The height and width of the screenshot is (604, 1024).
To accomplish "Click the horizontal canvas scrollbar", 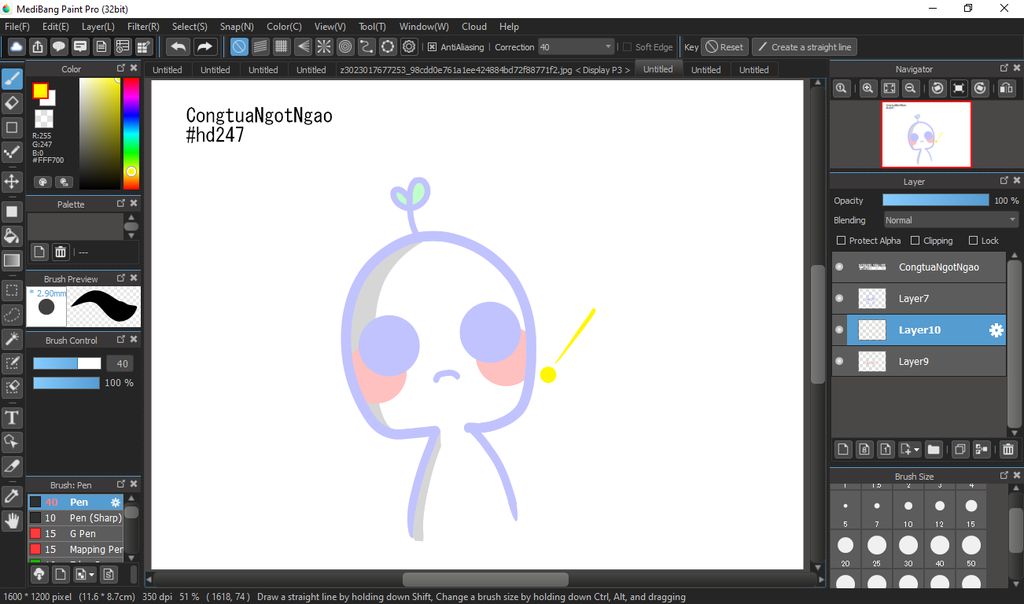I will [x=485, y=579].
